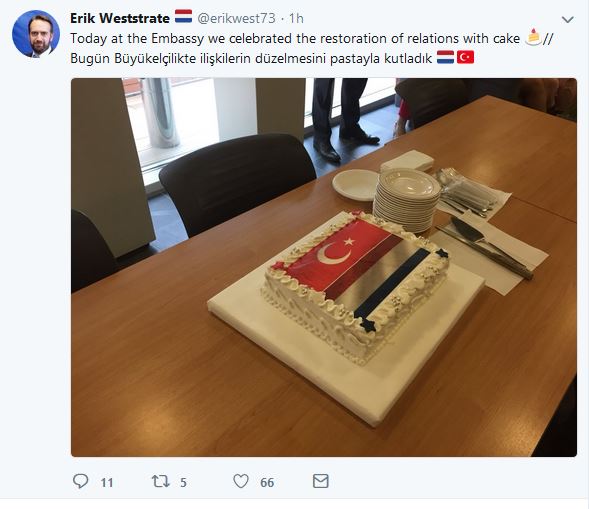Open Erik Weststrate's profile avatar
This screenshot has height=509, width=589.
(36, 34)
